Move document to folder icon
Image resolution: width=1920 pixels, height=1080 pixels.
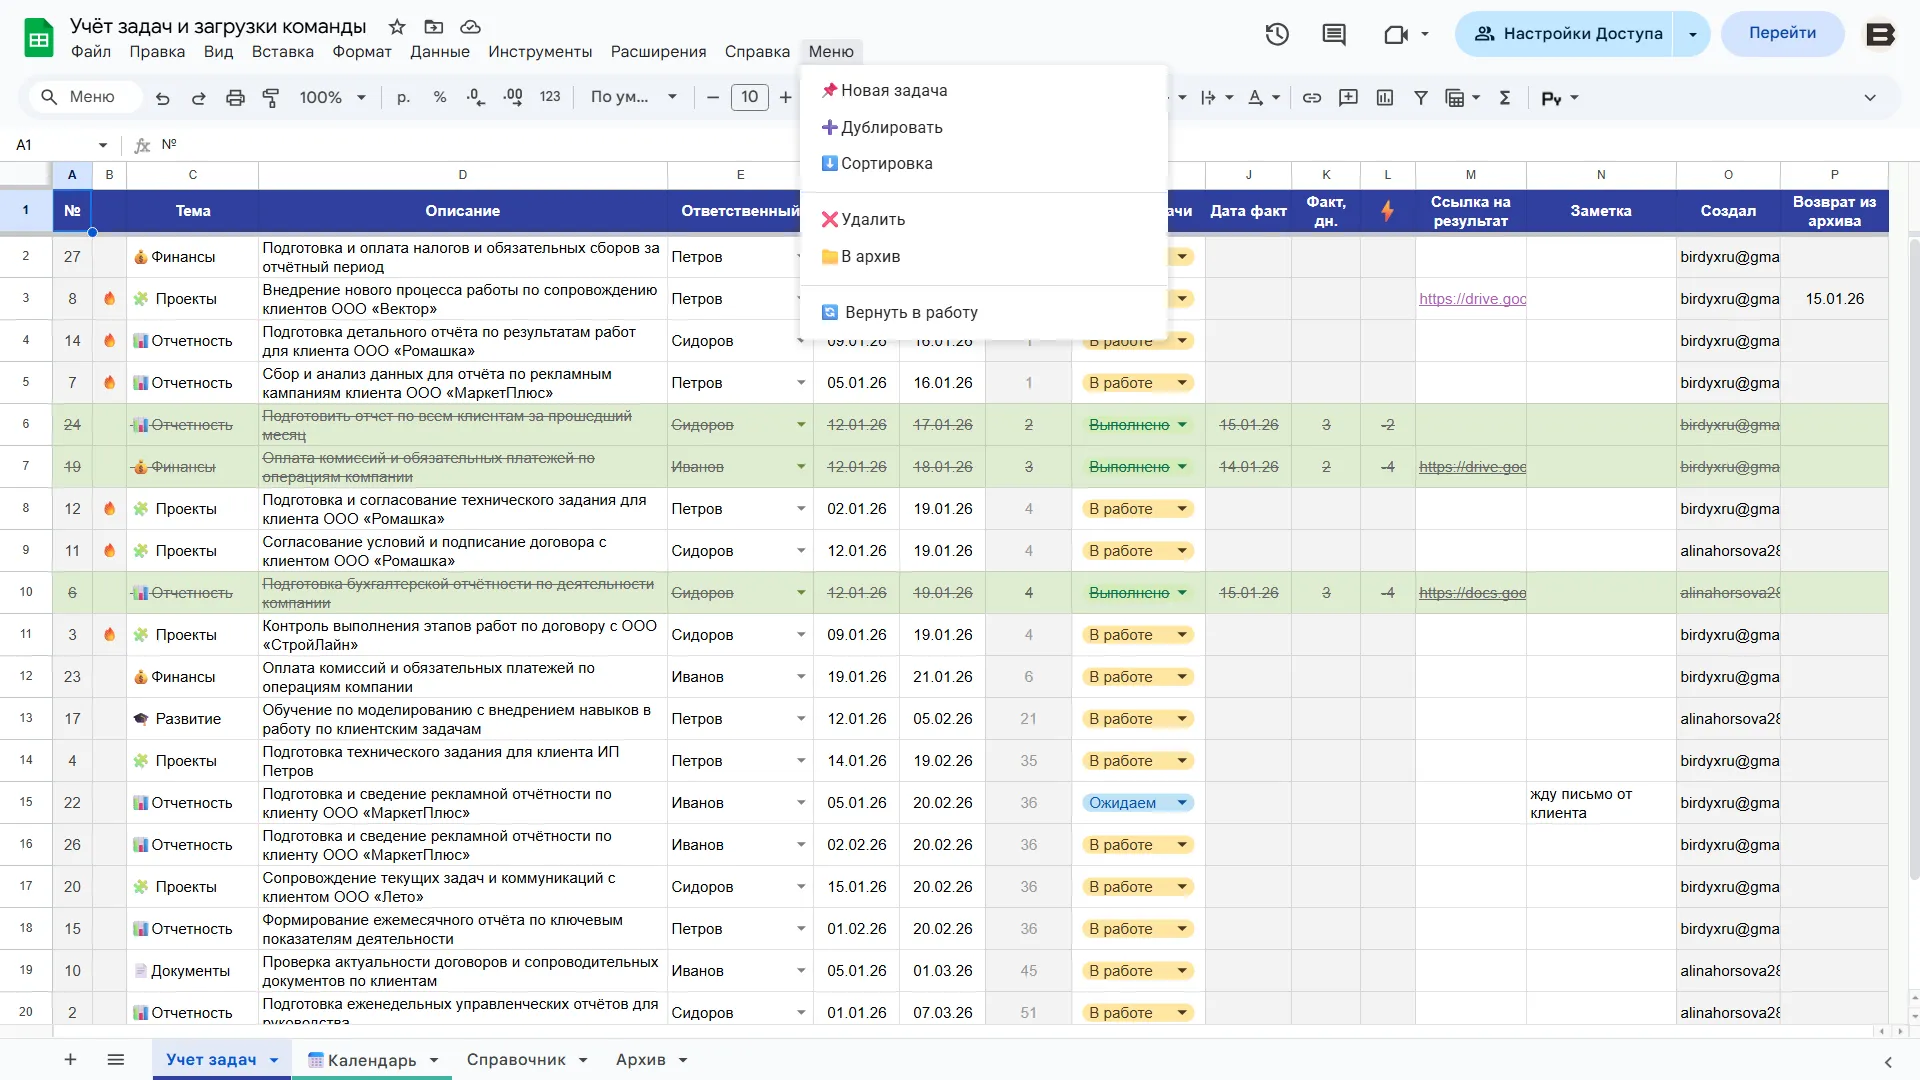(433, 26)
